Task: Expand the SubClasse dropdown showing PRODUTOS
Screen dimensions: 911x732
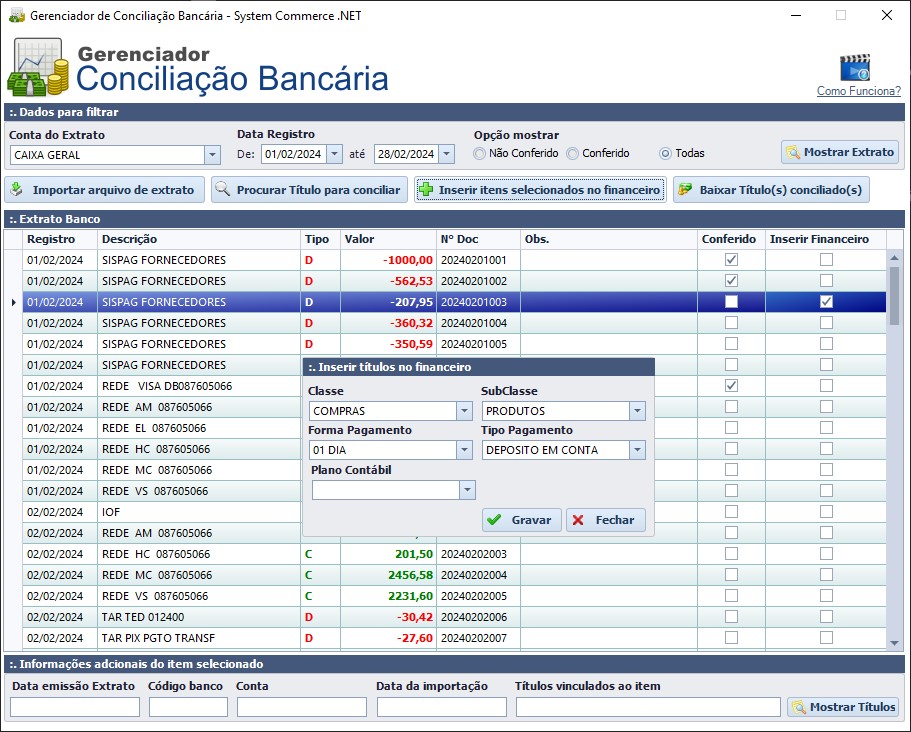Action: tap(636, 410)
